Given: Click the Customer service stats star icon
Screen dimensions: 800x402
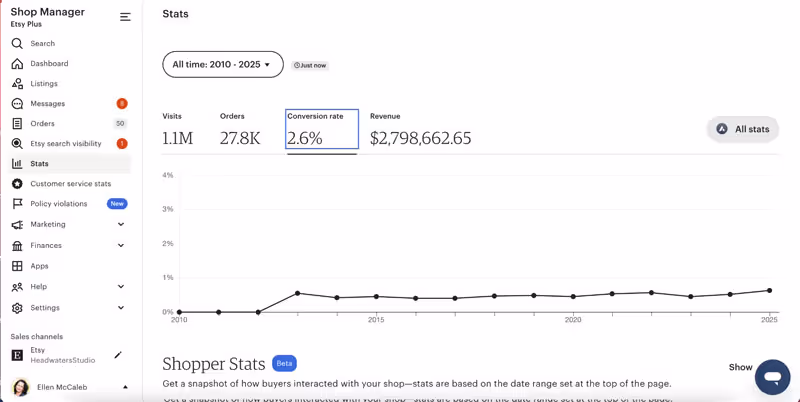Looking at the screenshot, I should click(17, 184).
